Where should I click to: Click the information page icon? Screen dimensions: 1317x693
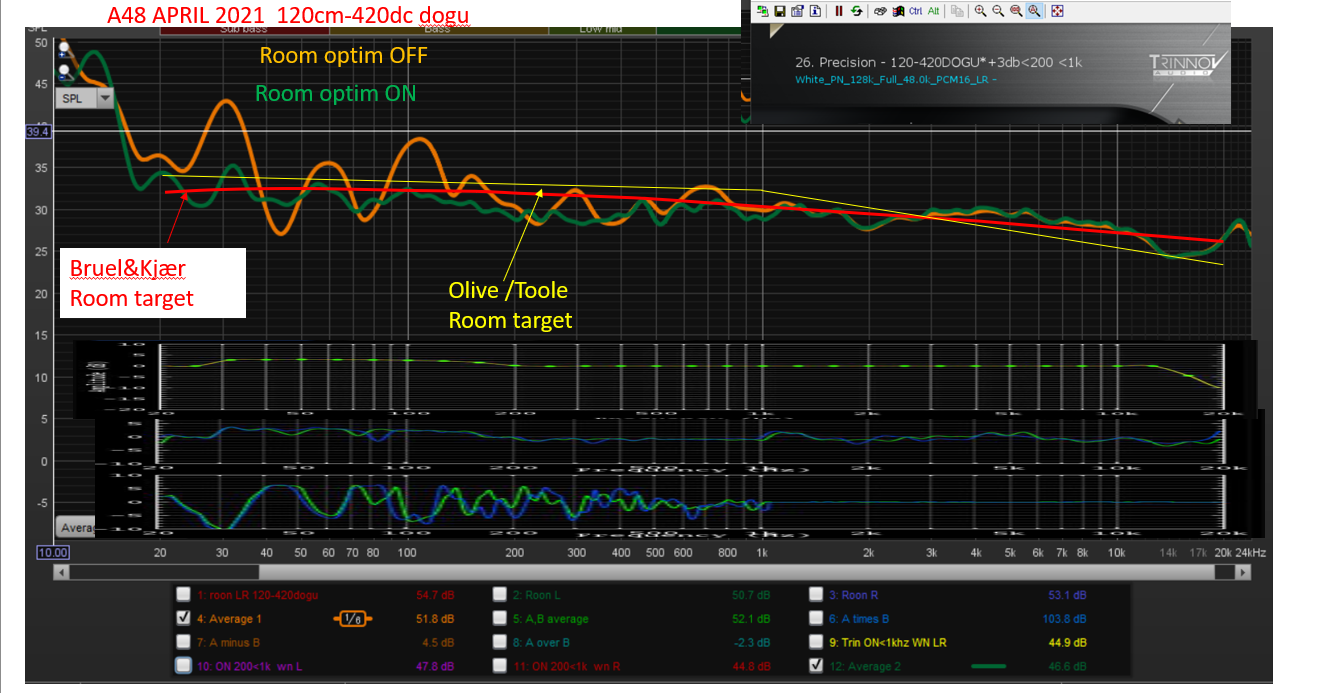tap(815, 11)
